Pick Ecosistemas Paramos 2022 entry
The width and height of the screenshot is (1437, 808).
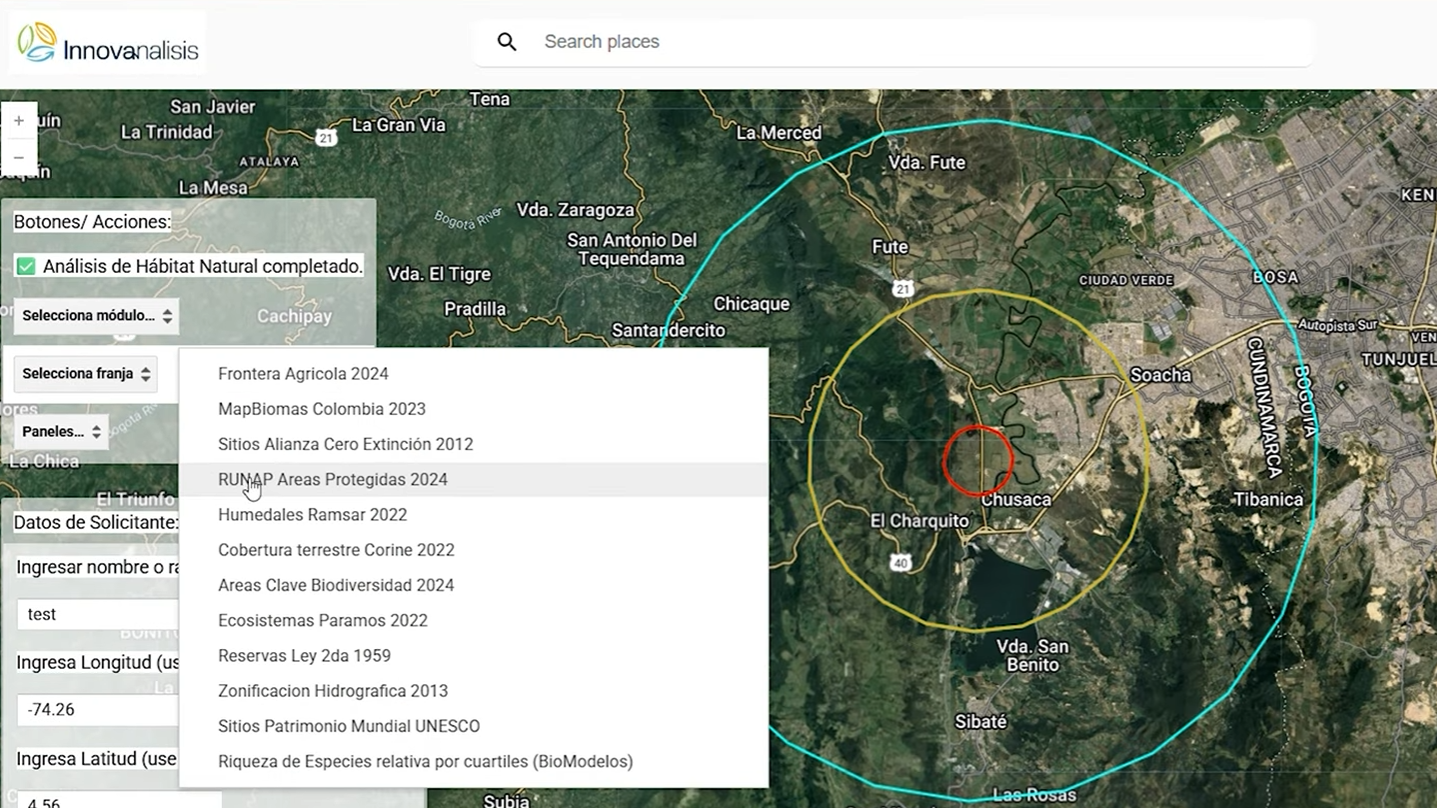473,620
